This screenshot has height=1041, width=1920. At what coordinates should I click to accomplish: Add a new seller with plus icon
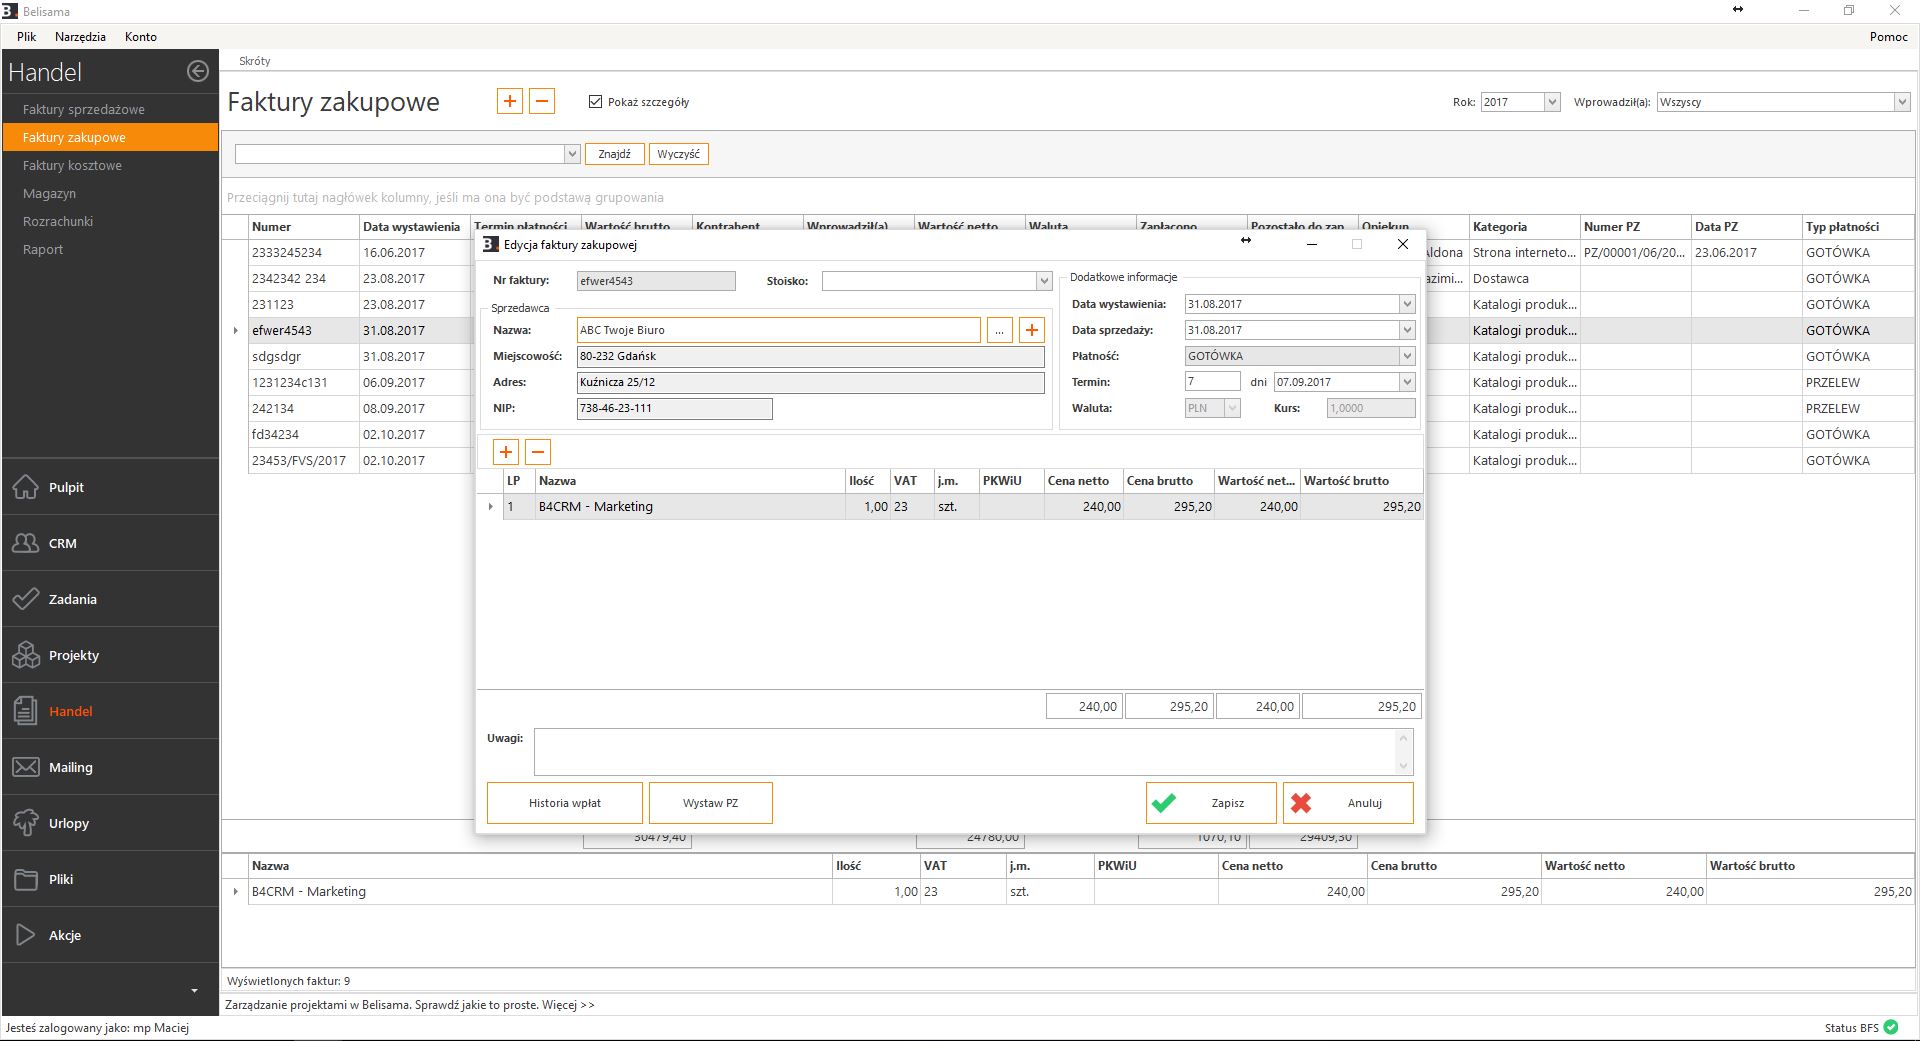1031,330
